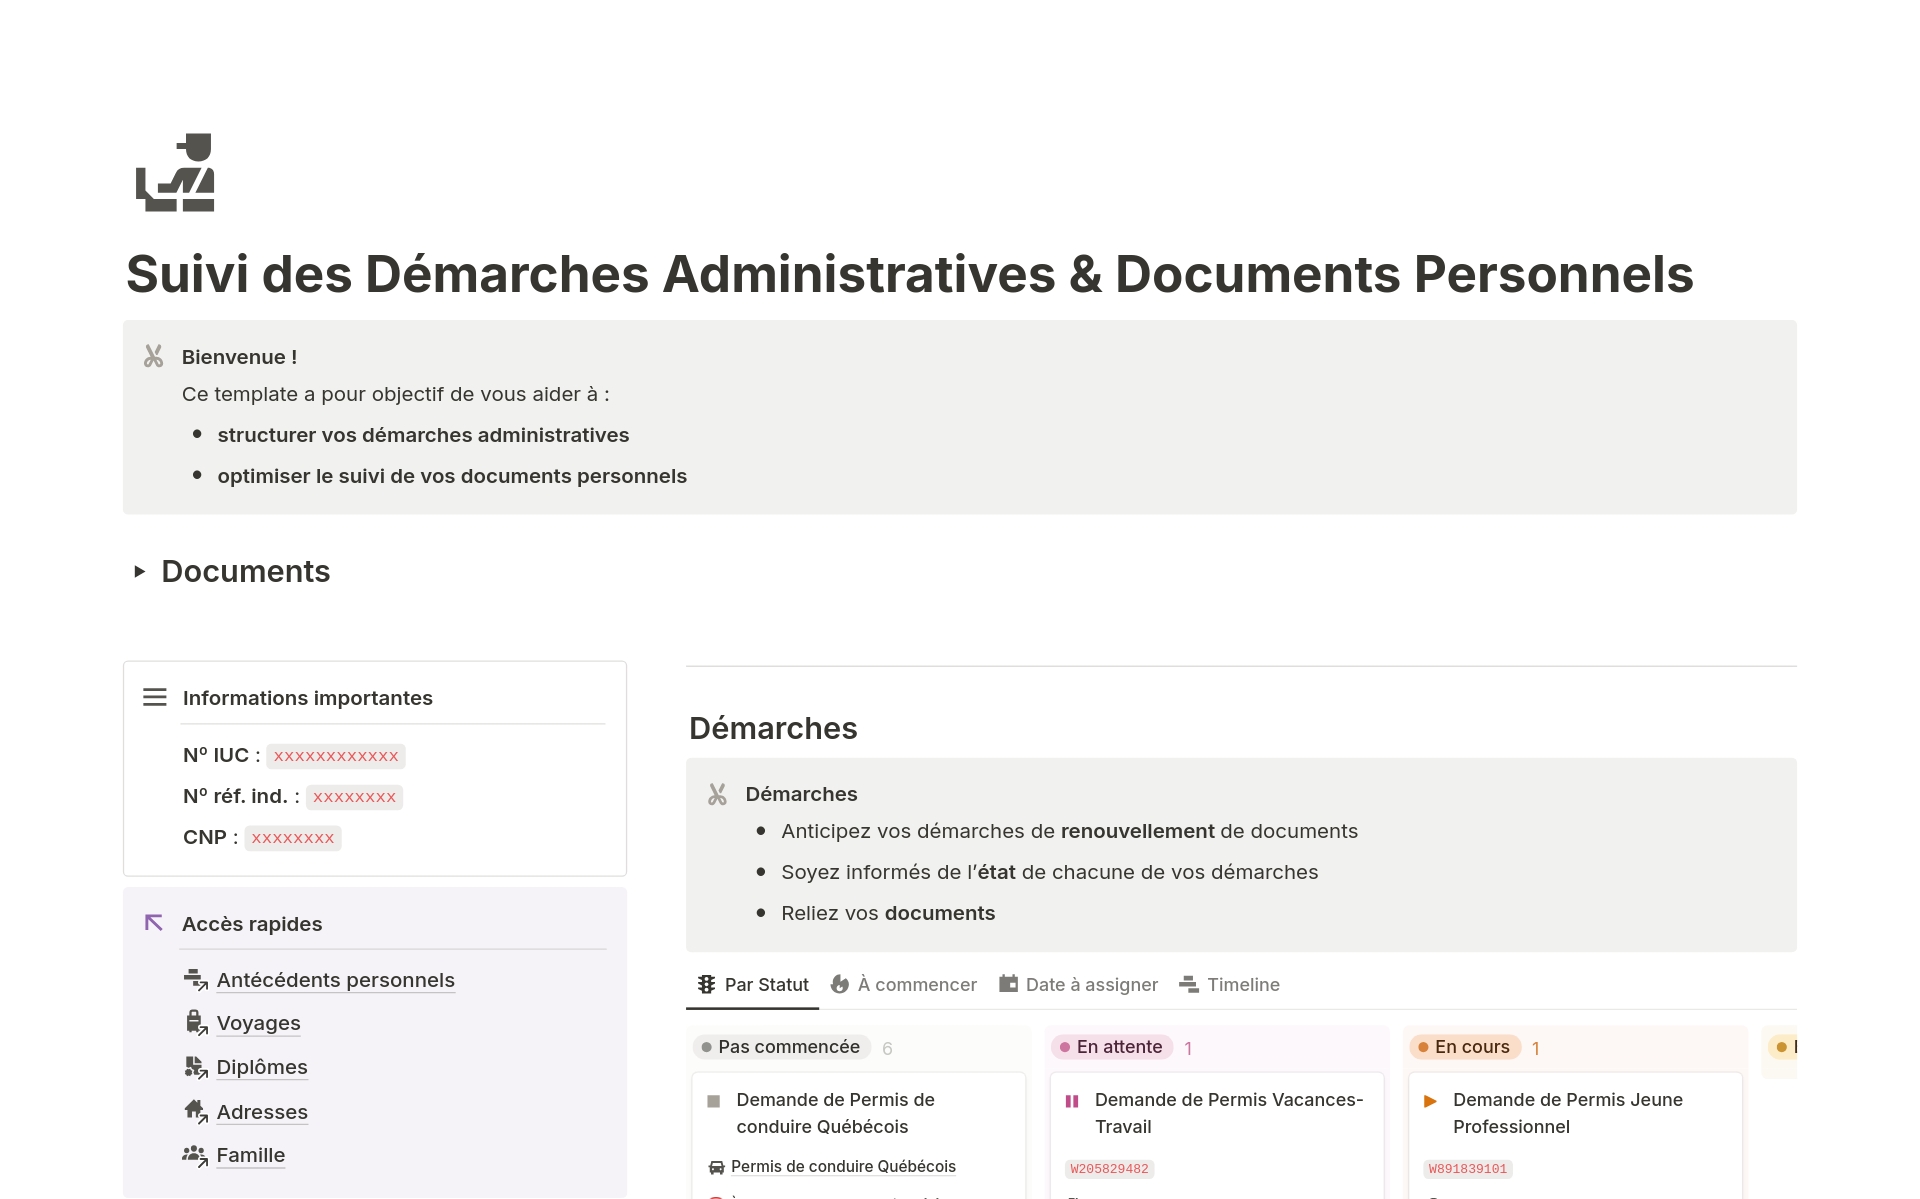Click the book icon next to Voyages
The image size is (1920, 1199).
pyautogui.click(x=196, y=1022)
